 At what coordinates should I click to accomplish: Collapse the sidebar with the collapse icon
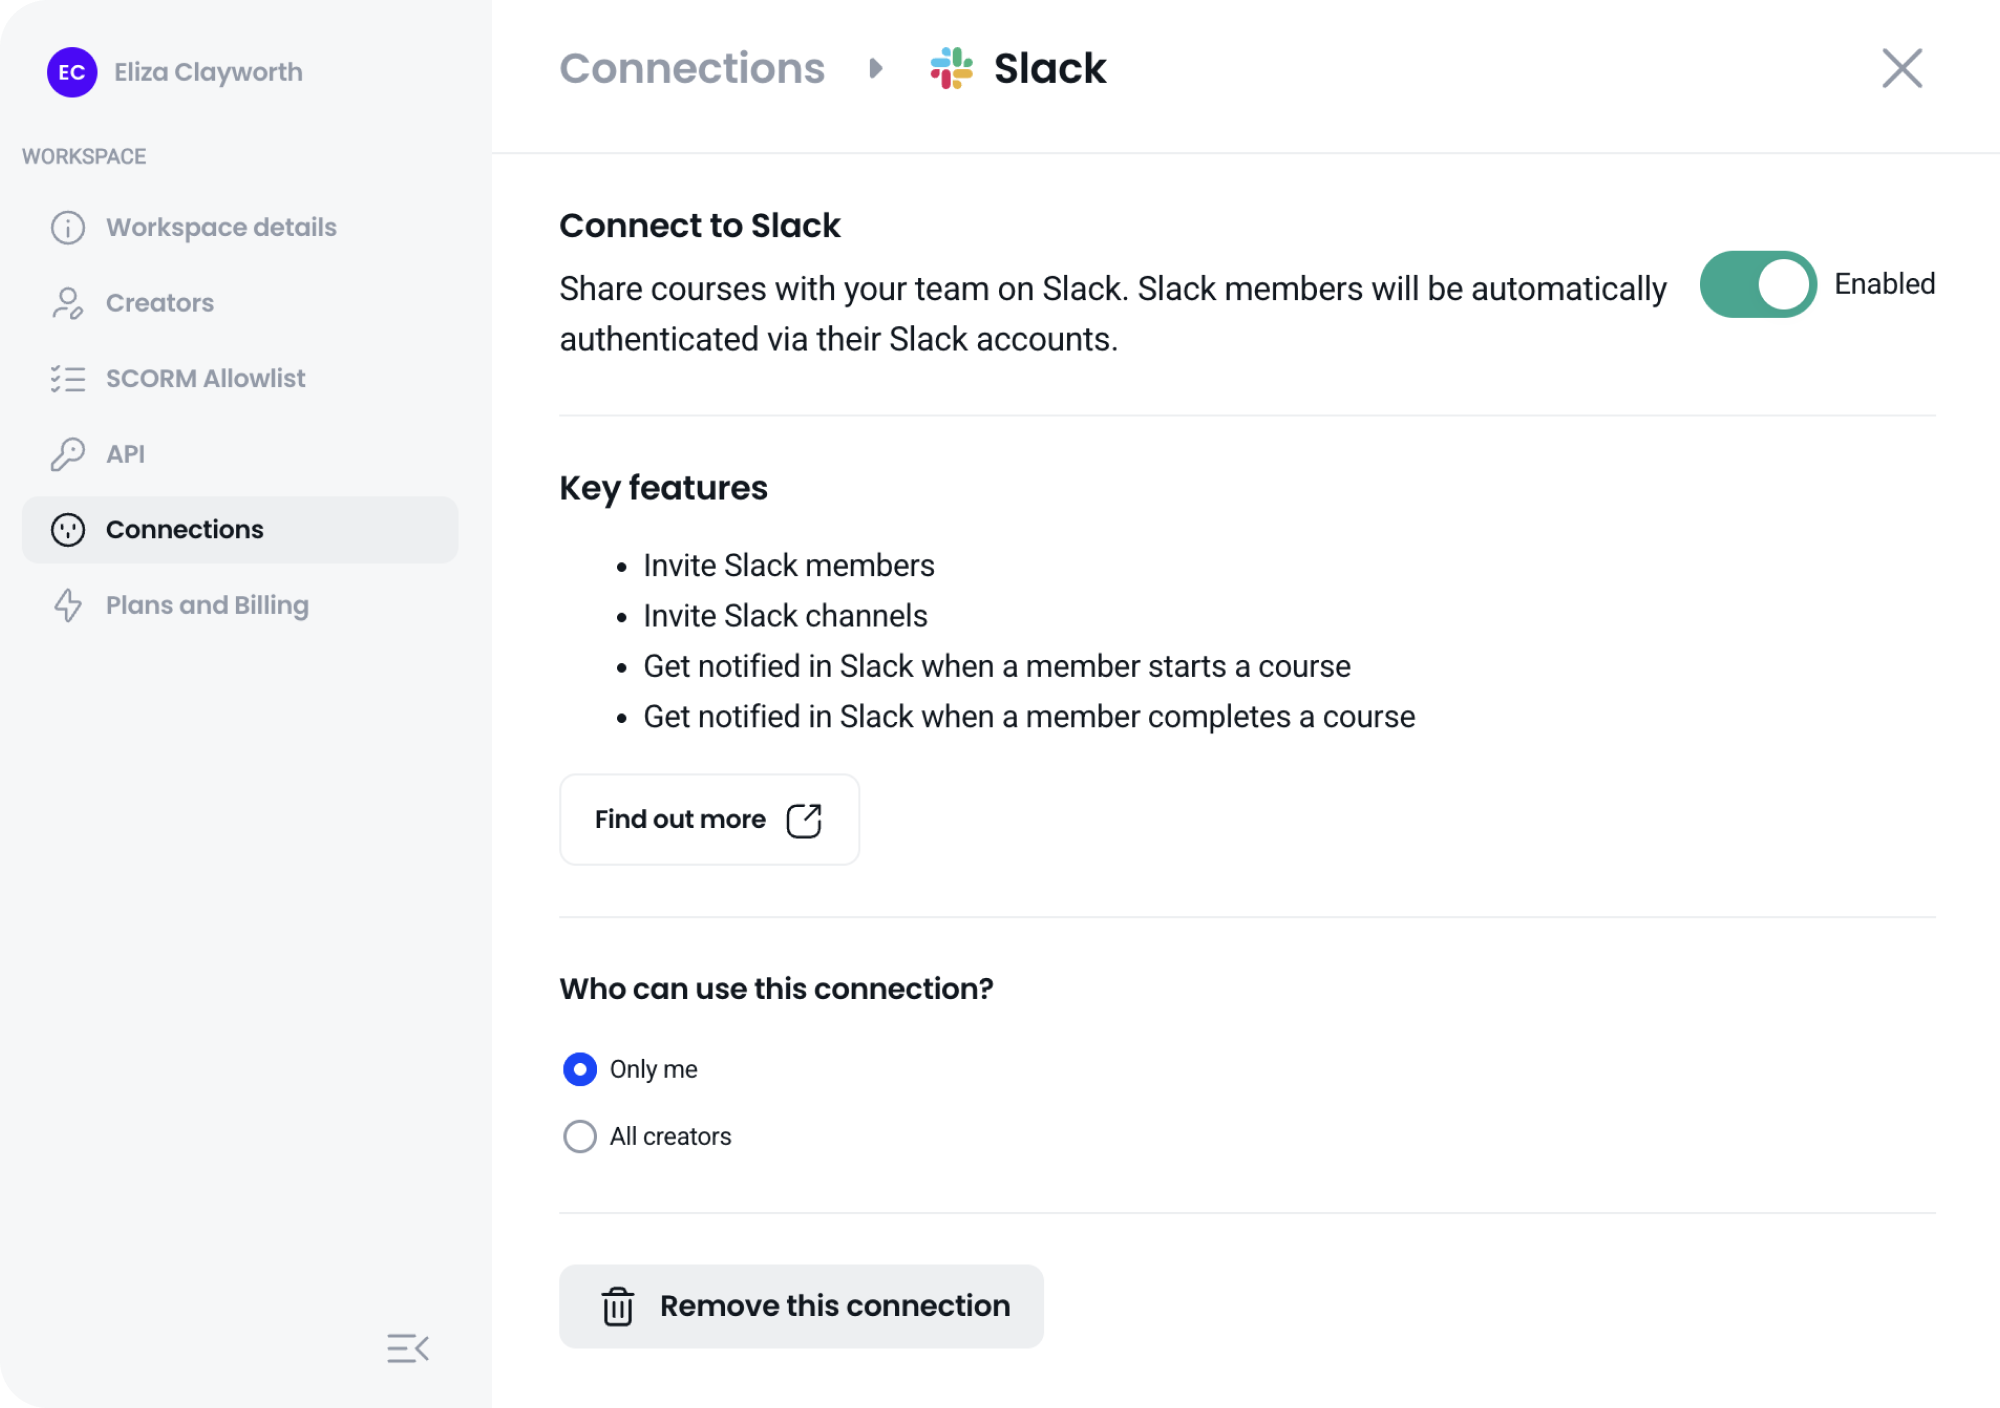coord(408,1349)
